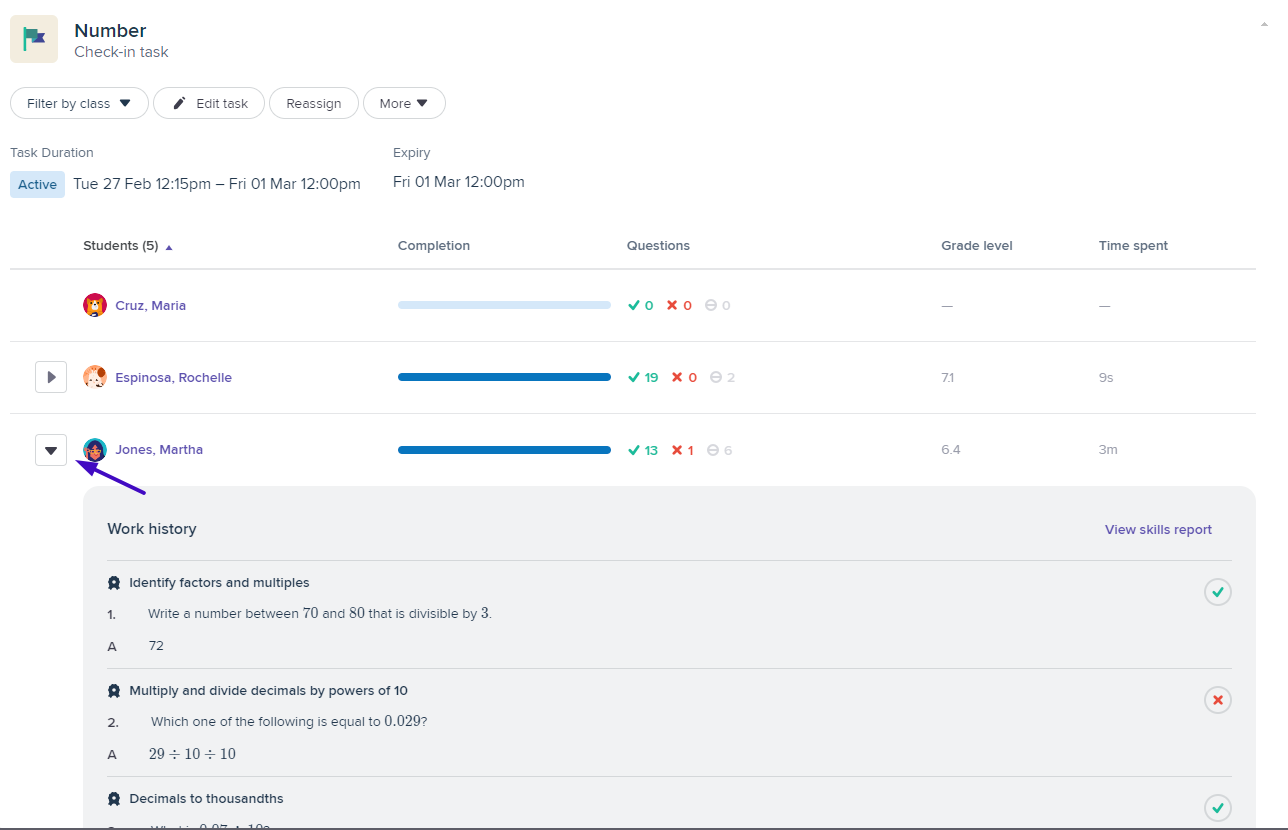Open the Filter by class dropdown
Screen dimensions: 1288x830
[79, 103]
